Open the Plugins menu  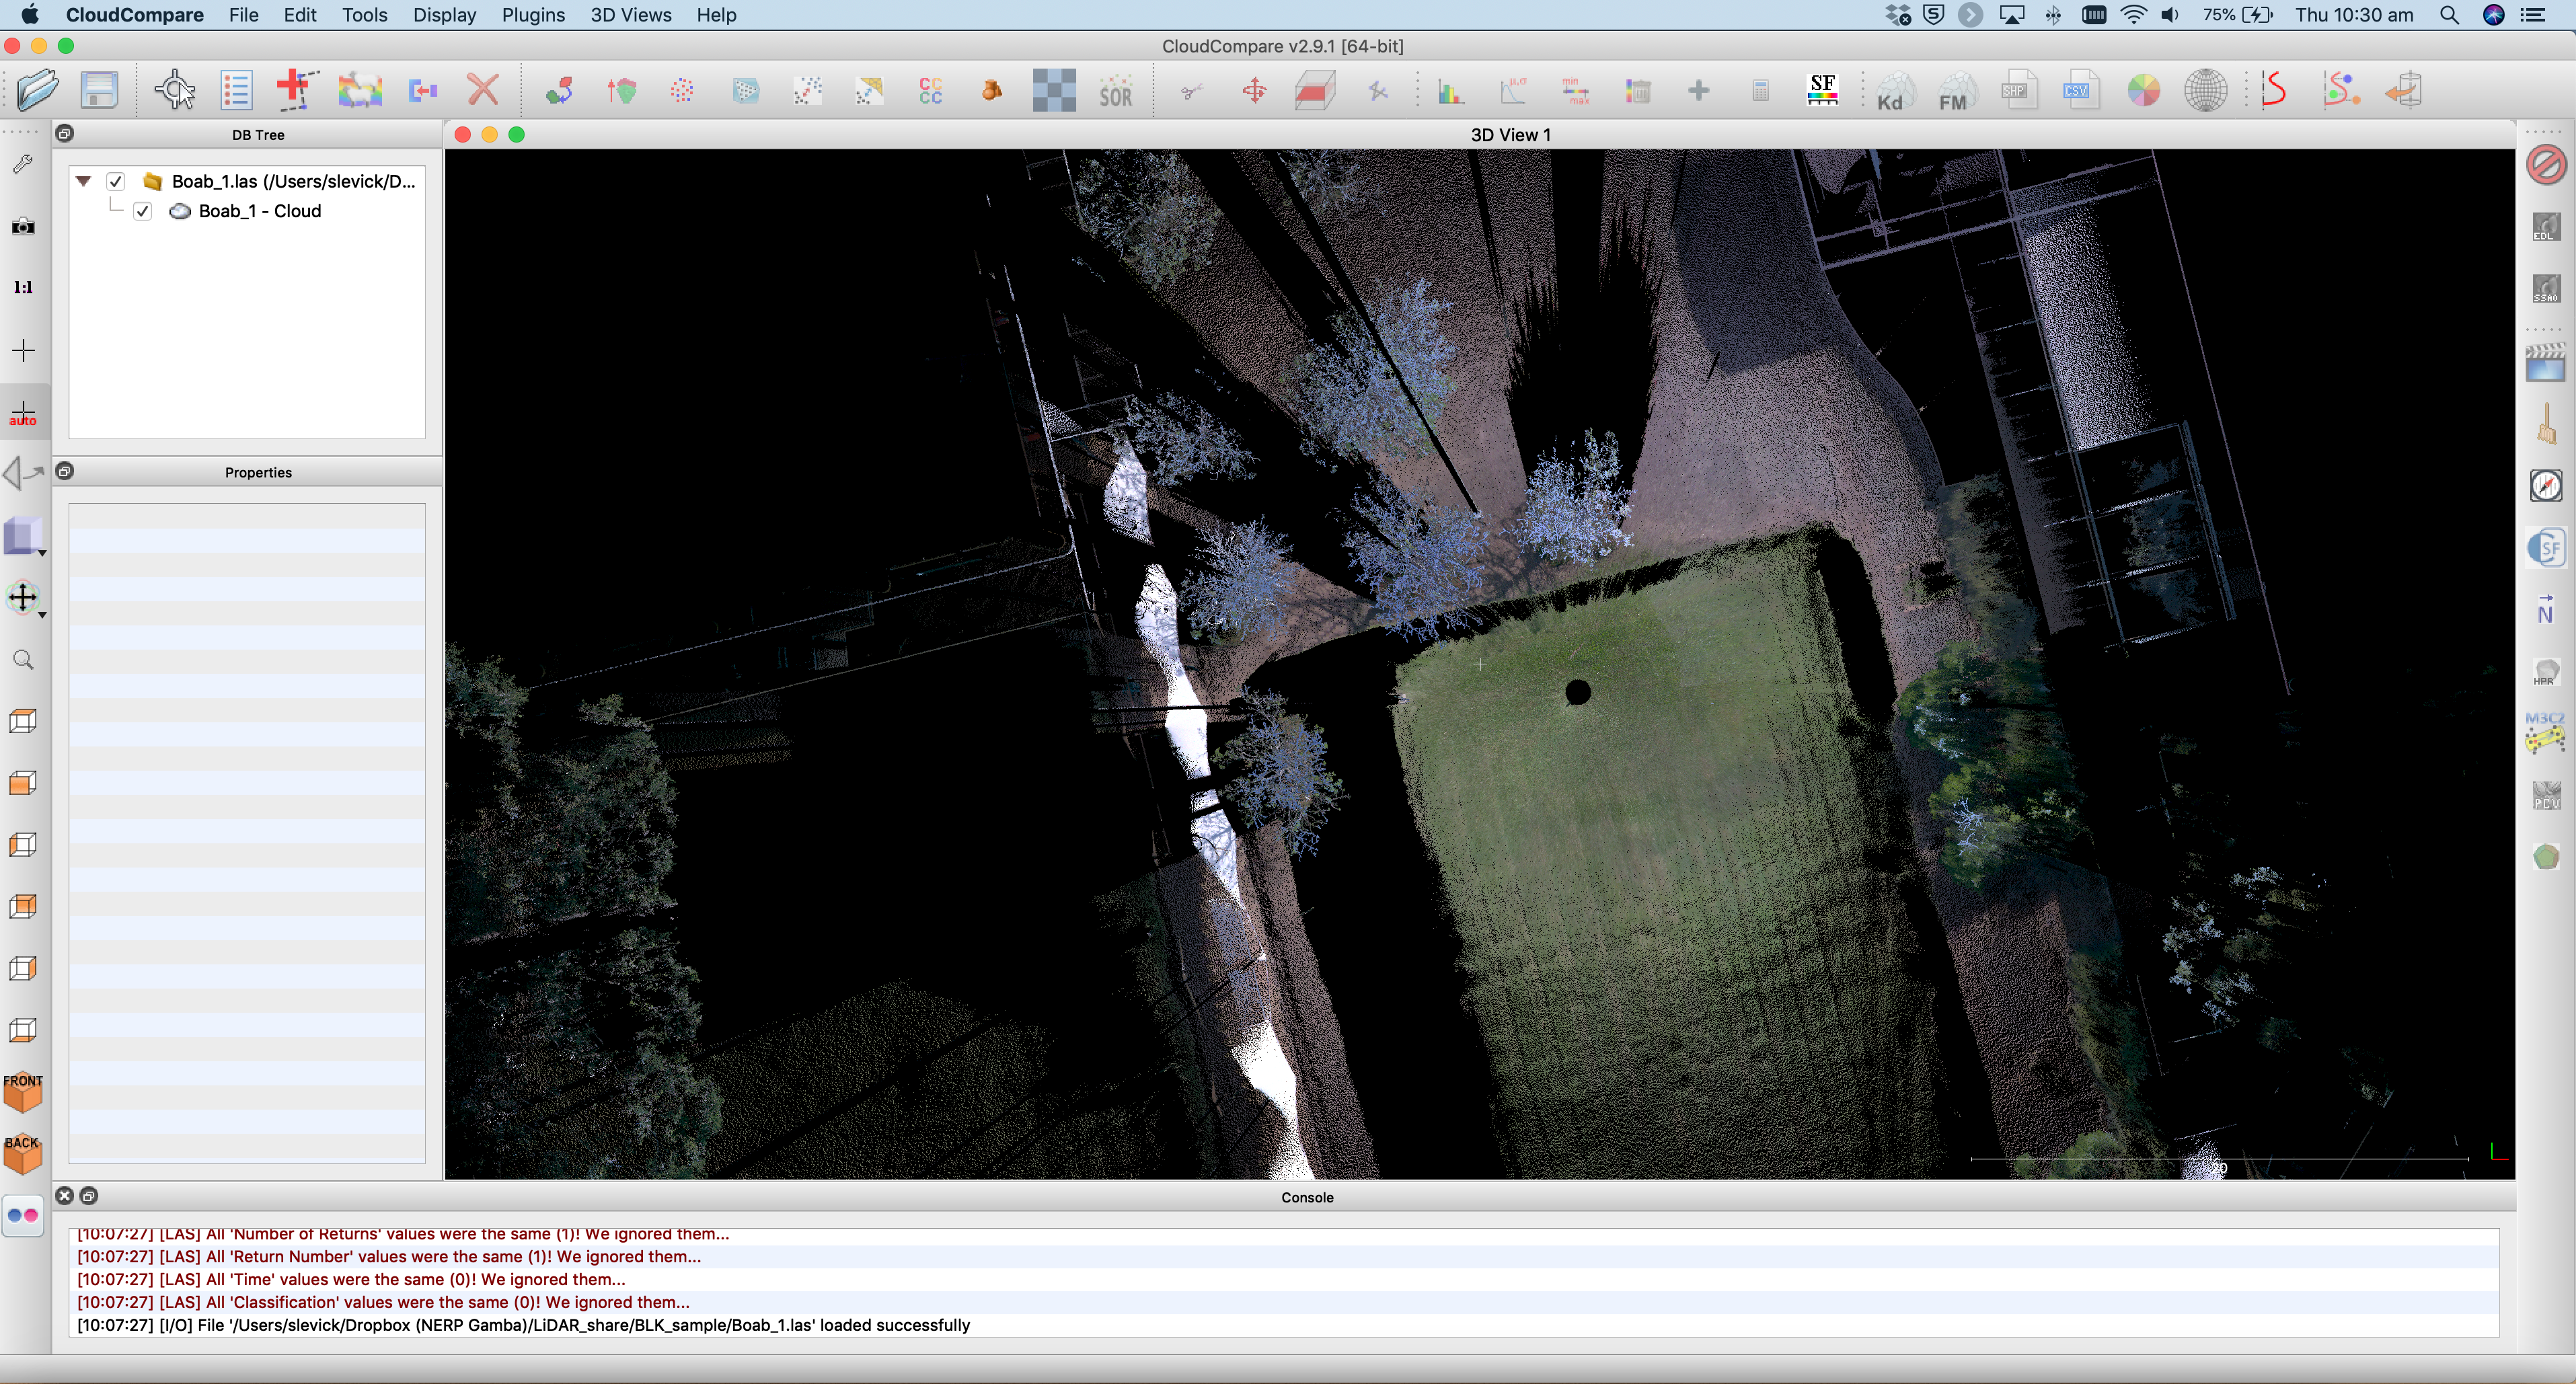point(533,15)
